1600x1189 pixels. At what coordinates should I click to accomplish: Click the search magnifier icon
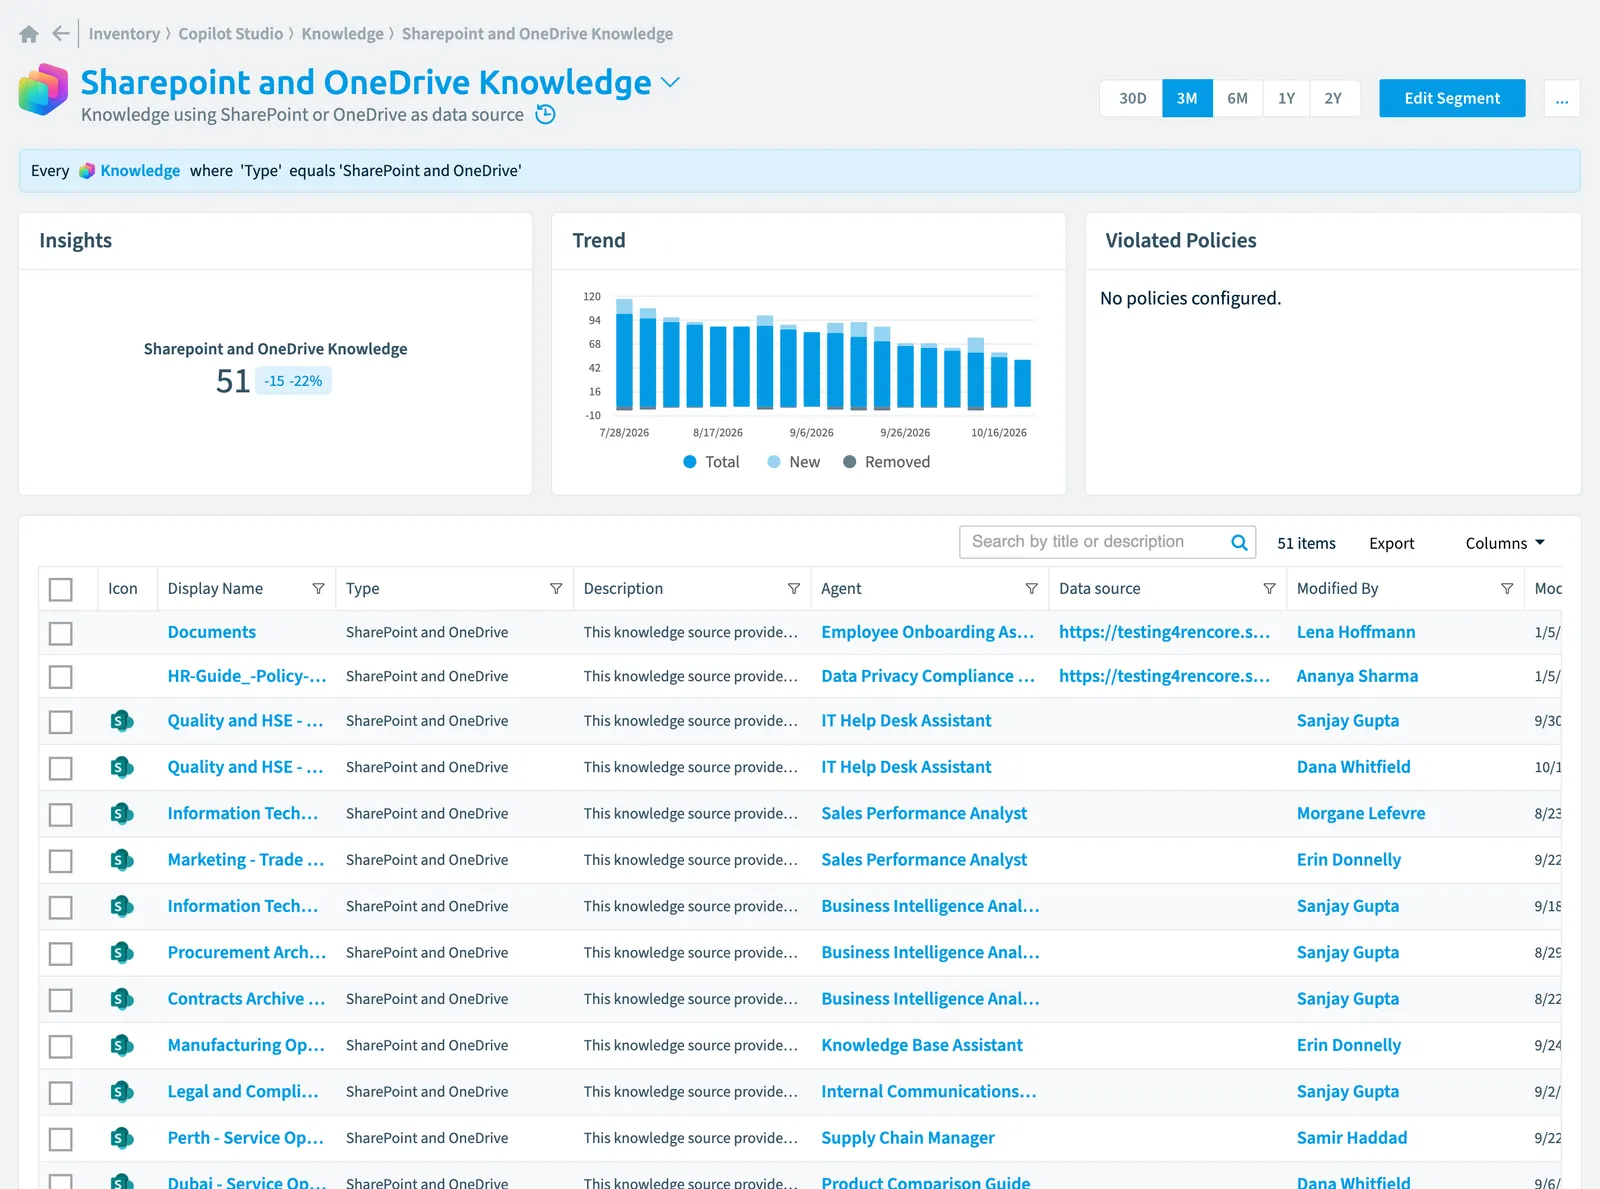[1239, 542]
